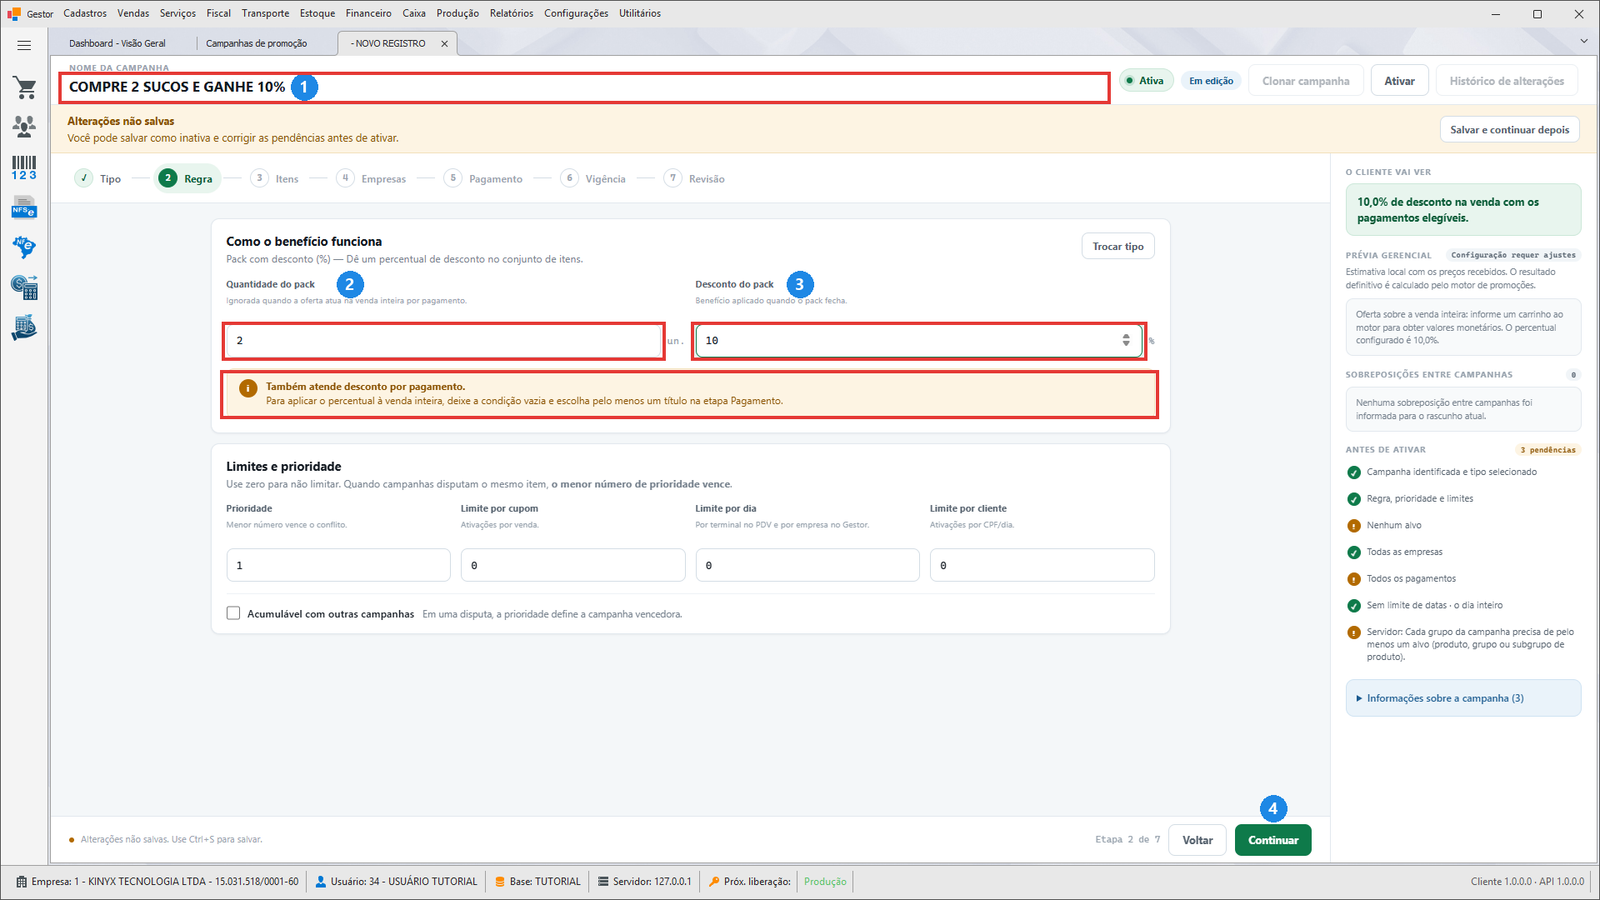Open the barcode products sidebar icon

tap(24, 168)
